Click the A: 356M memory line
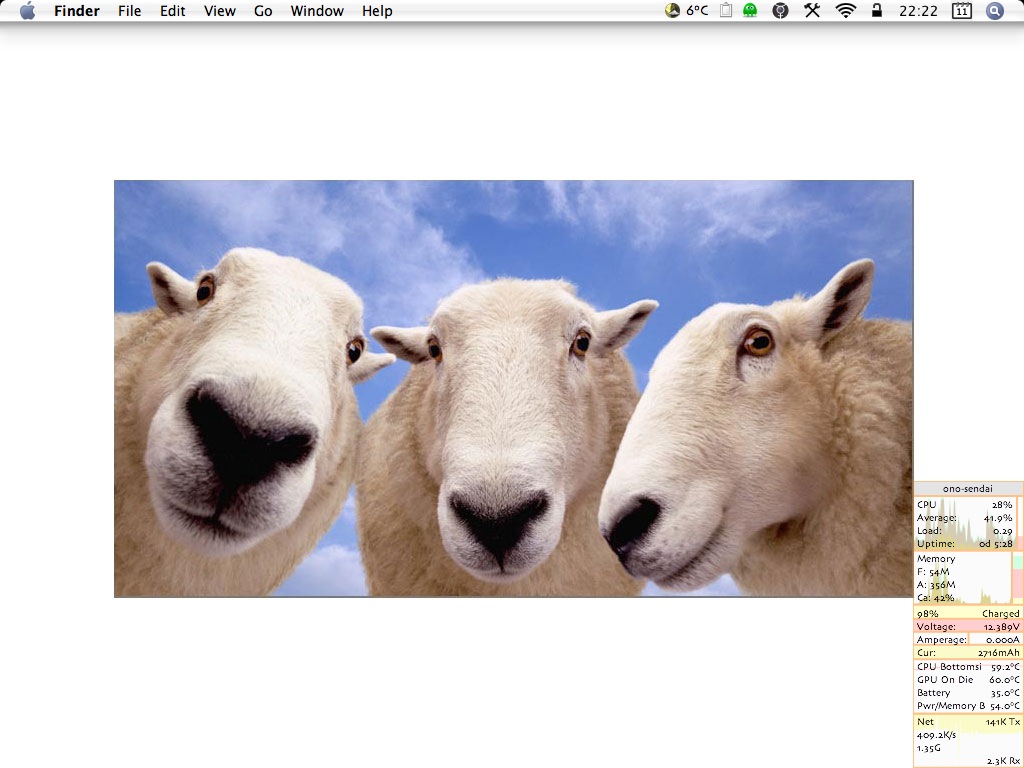This screenshot has width=1024, height=768. [x=936, y=585]
